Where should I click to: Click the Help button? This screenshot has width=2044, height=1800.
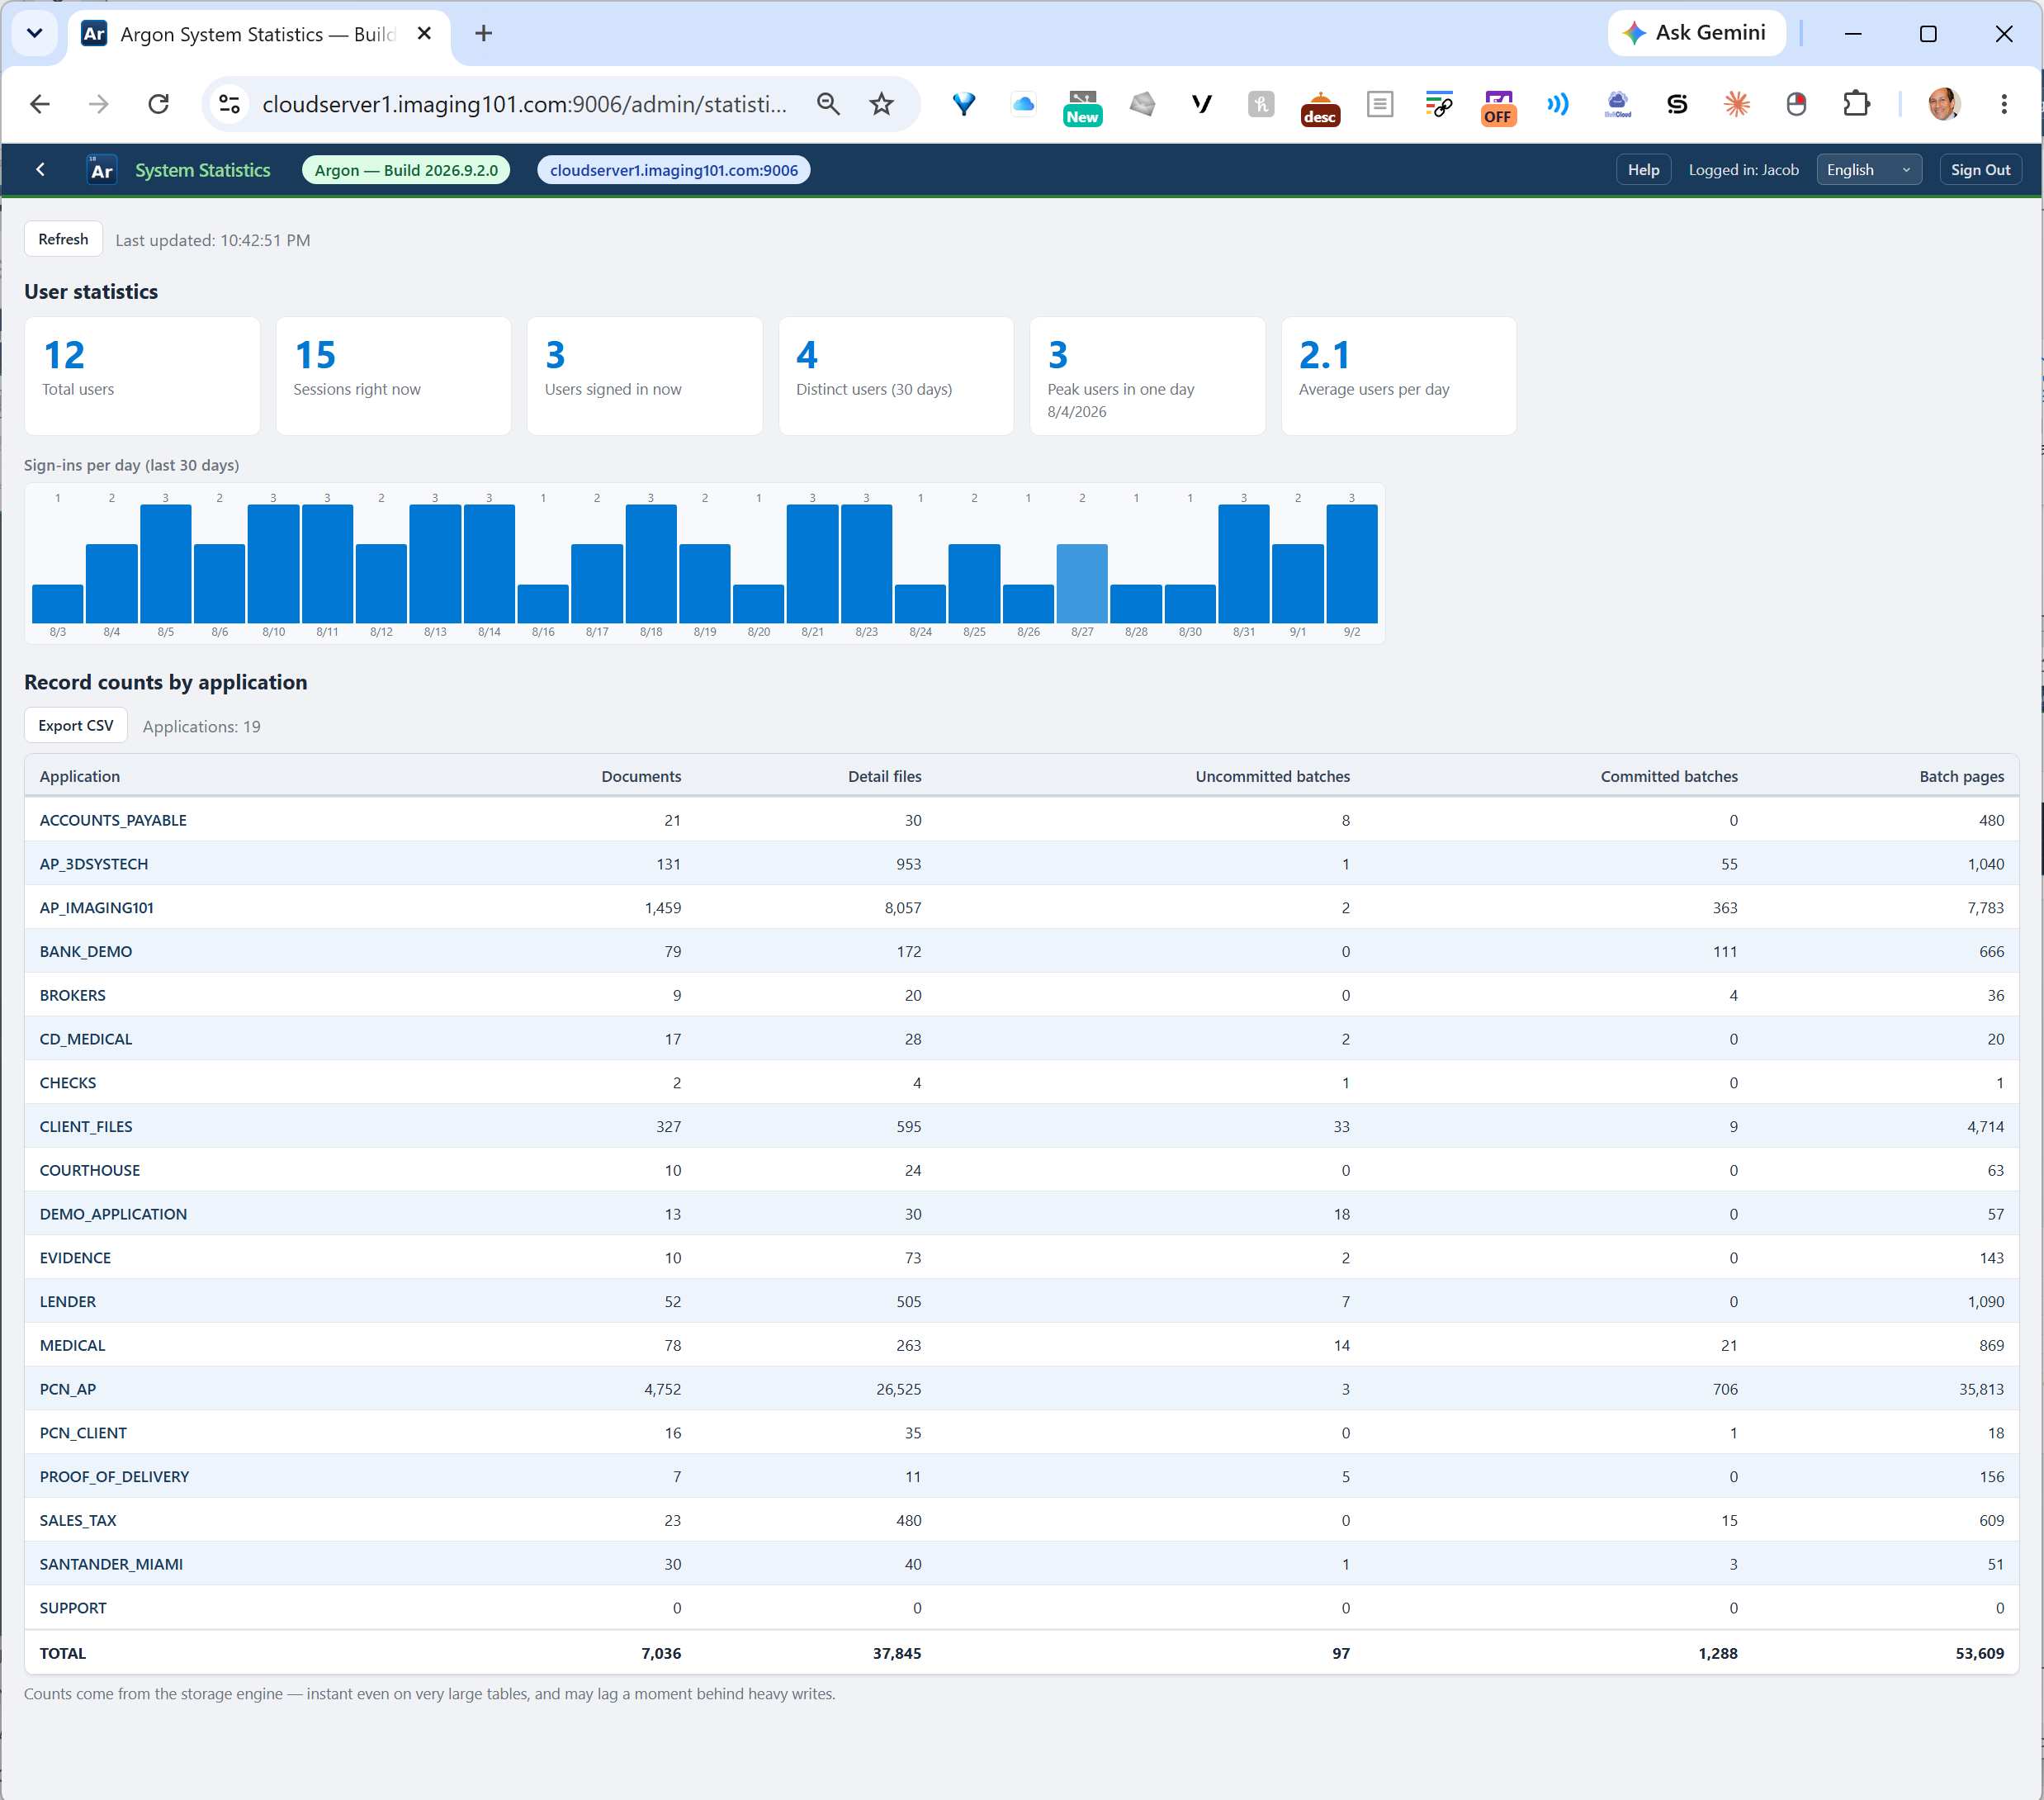point(1643,170)
